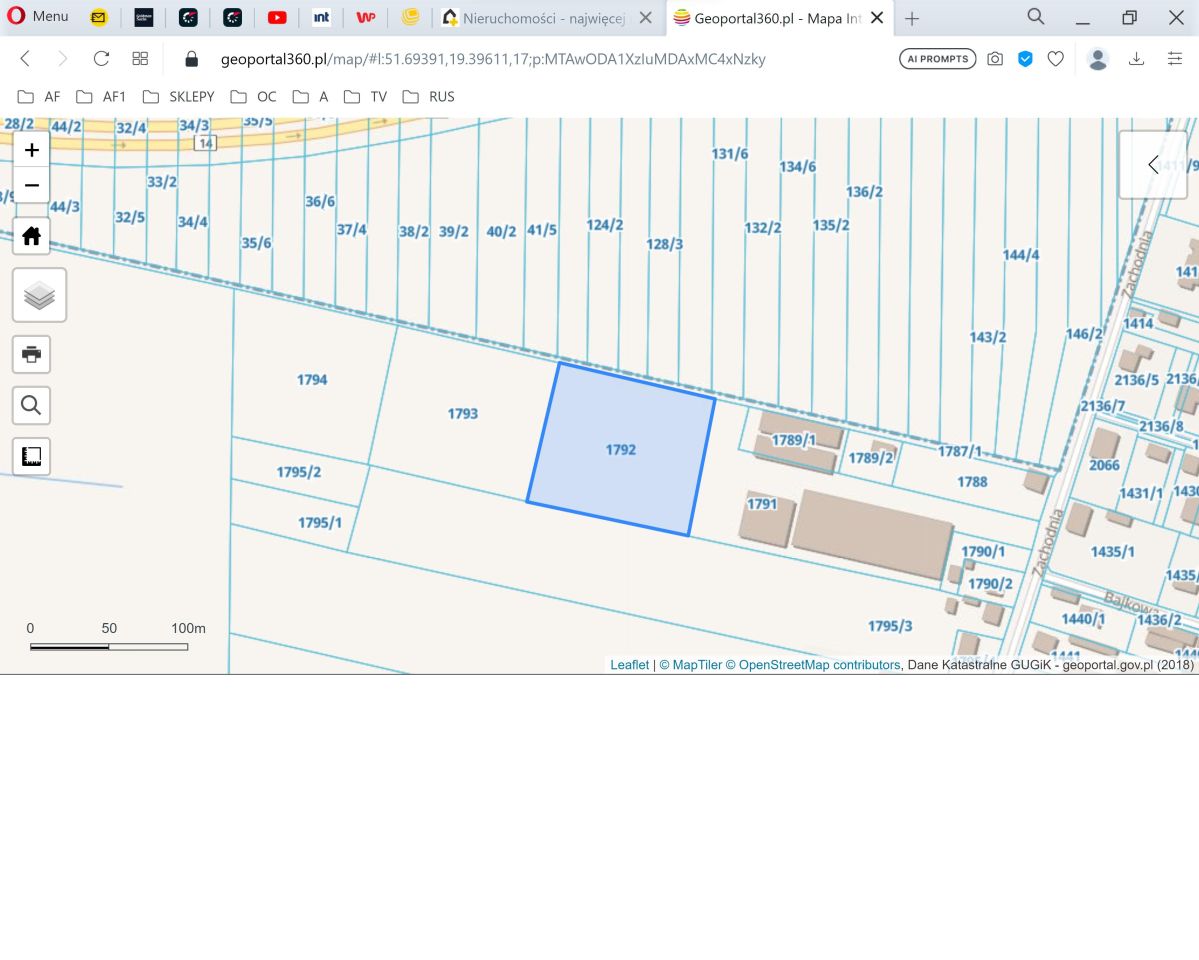Zoom in the map with plus button
This screenshot has width=1199, height=960.
point(32,150)
